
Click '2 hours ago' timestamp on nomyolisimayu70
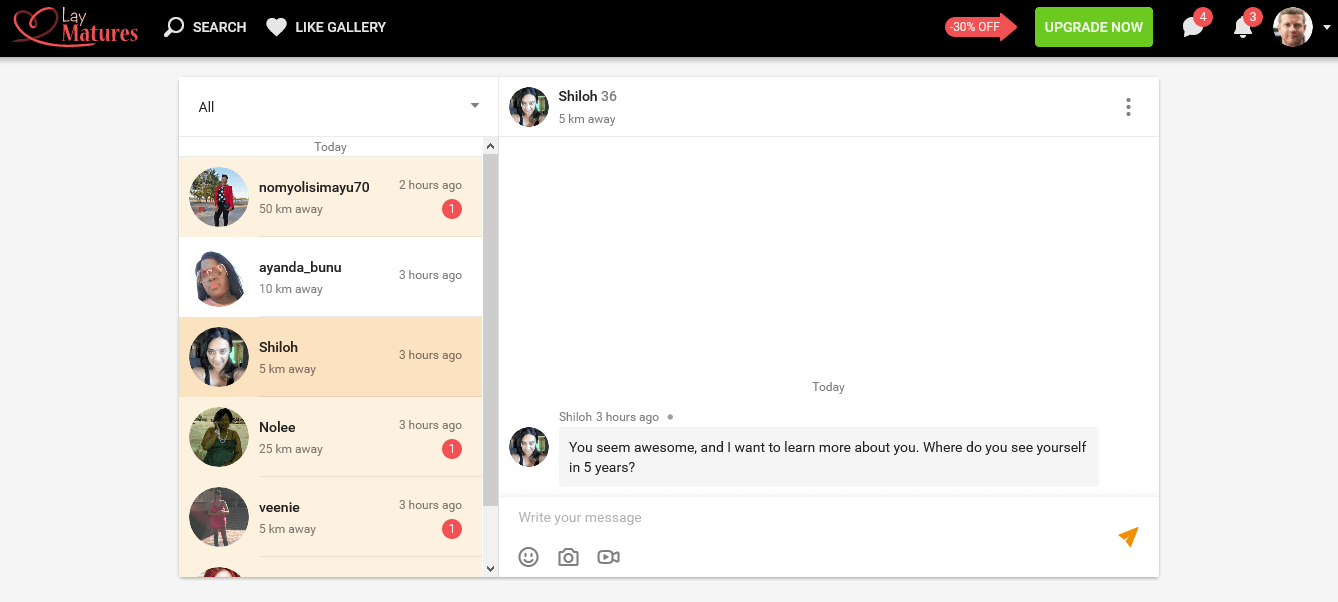430,185
